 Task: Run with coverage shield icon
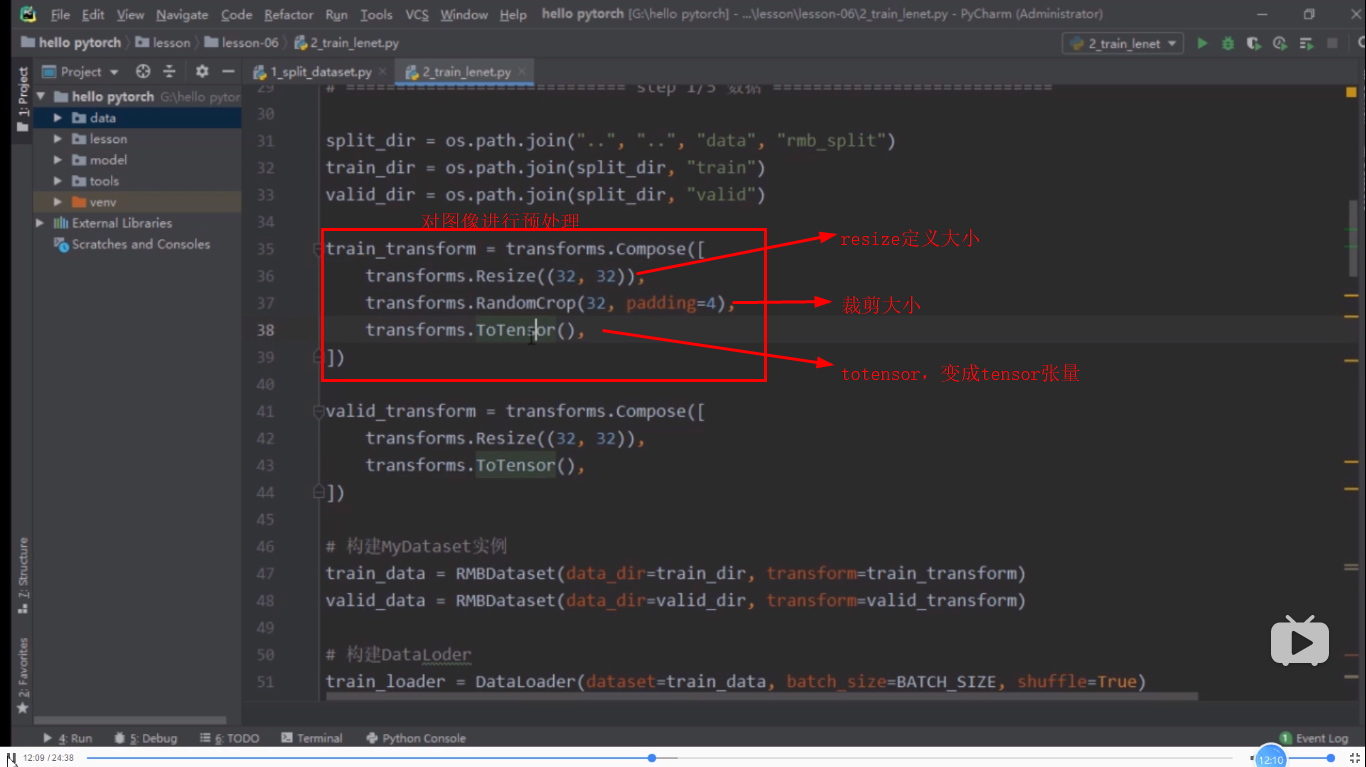pos(1254,43)
